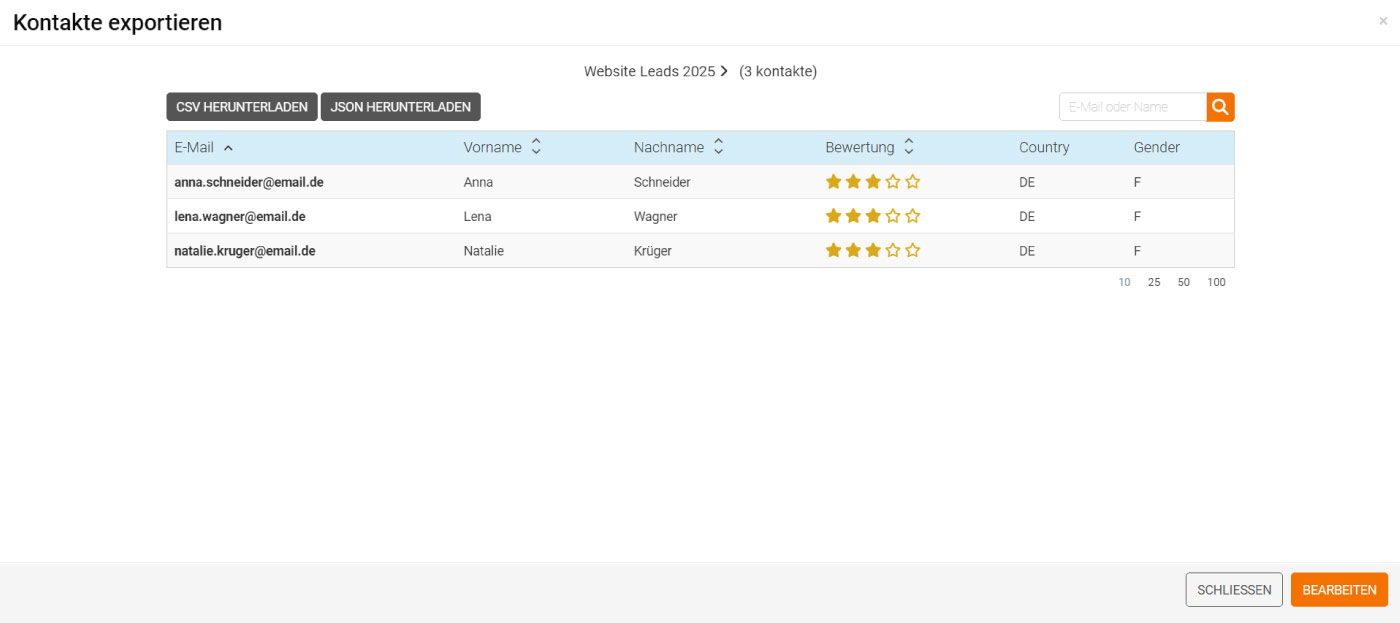The width and height of the screenshot is (1400, 623).
Task: Open anna.schneider@email.de contact row
Action: pos(249,182)
